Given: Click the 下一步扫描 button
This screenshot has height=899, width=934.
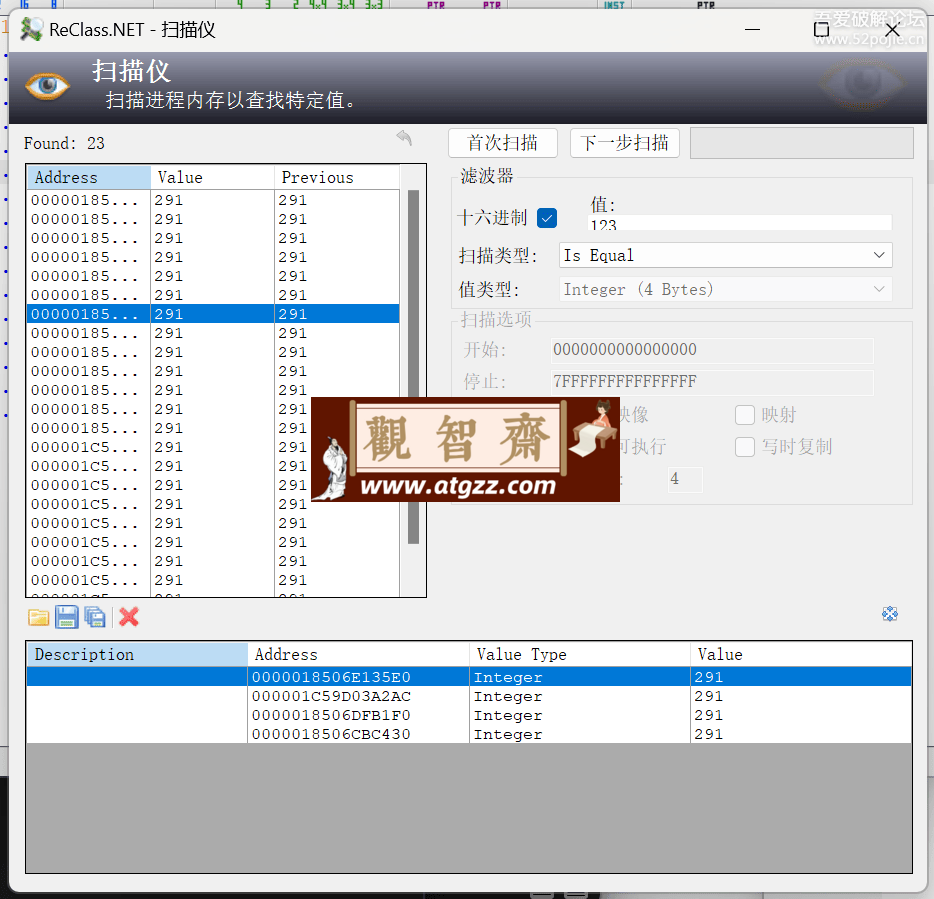Looking at the screenshot, I should (625, 143).
